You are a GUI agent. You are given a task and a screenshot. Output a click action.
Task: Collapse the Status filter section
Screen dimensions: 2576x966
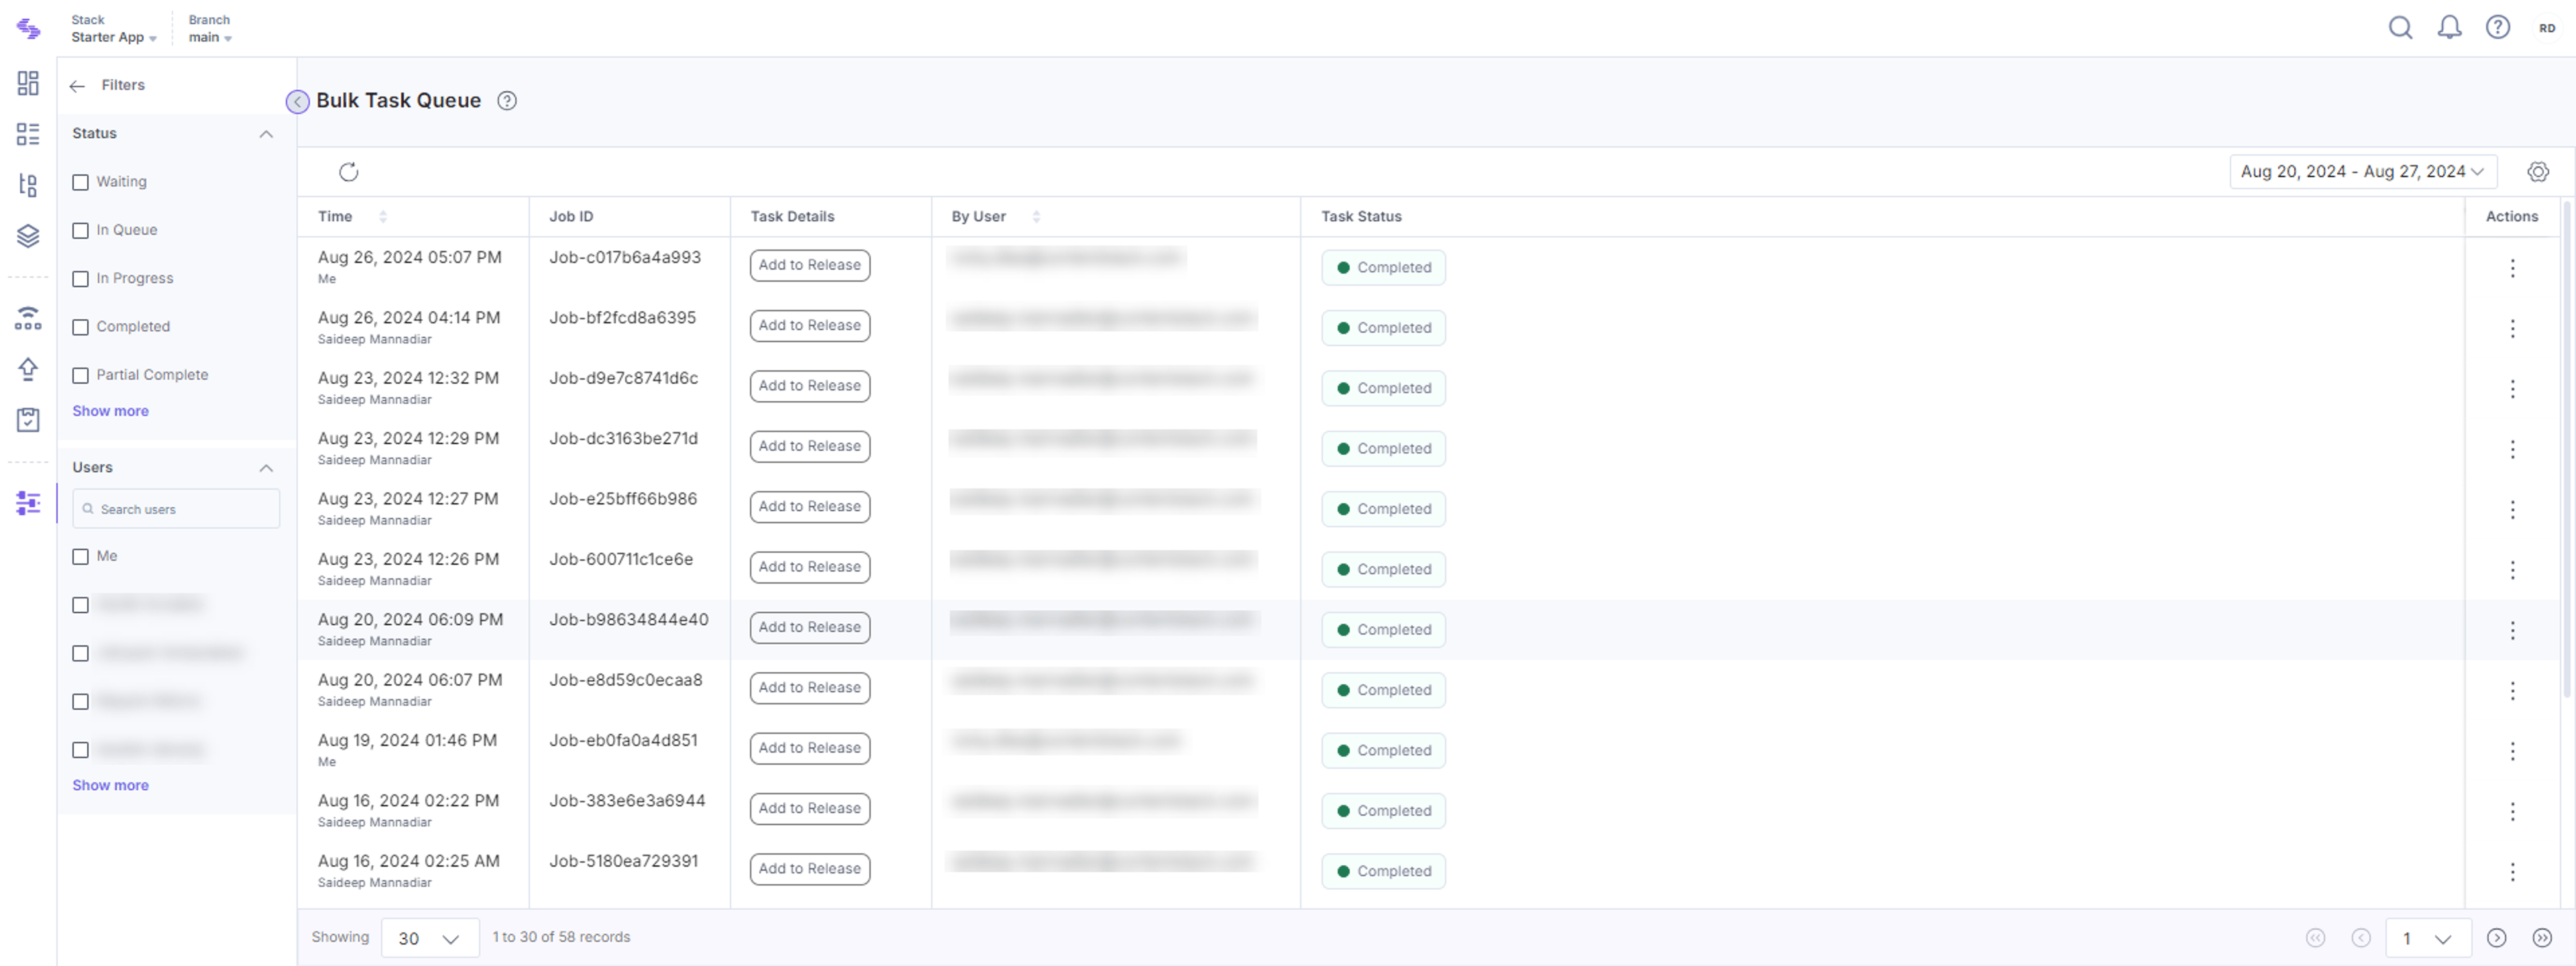click(x=266, y=134)
